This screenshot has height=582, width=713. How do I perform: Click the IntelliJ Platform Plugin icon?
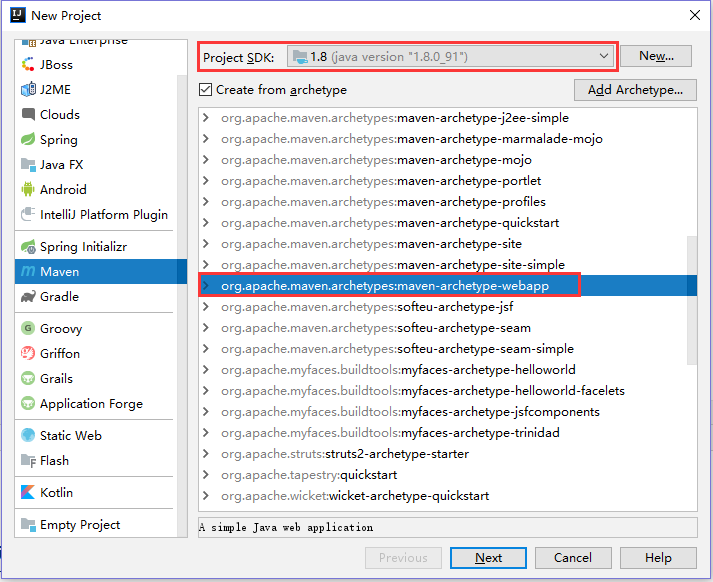click(28, 214)
